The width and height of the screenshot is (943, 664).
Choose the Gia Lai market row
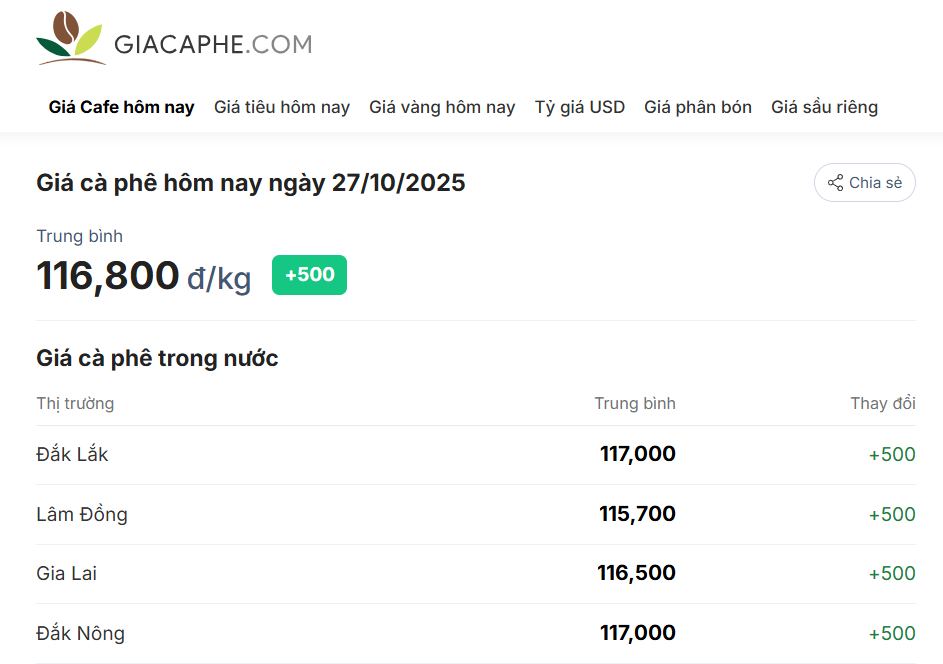tap(67, 573)
